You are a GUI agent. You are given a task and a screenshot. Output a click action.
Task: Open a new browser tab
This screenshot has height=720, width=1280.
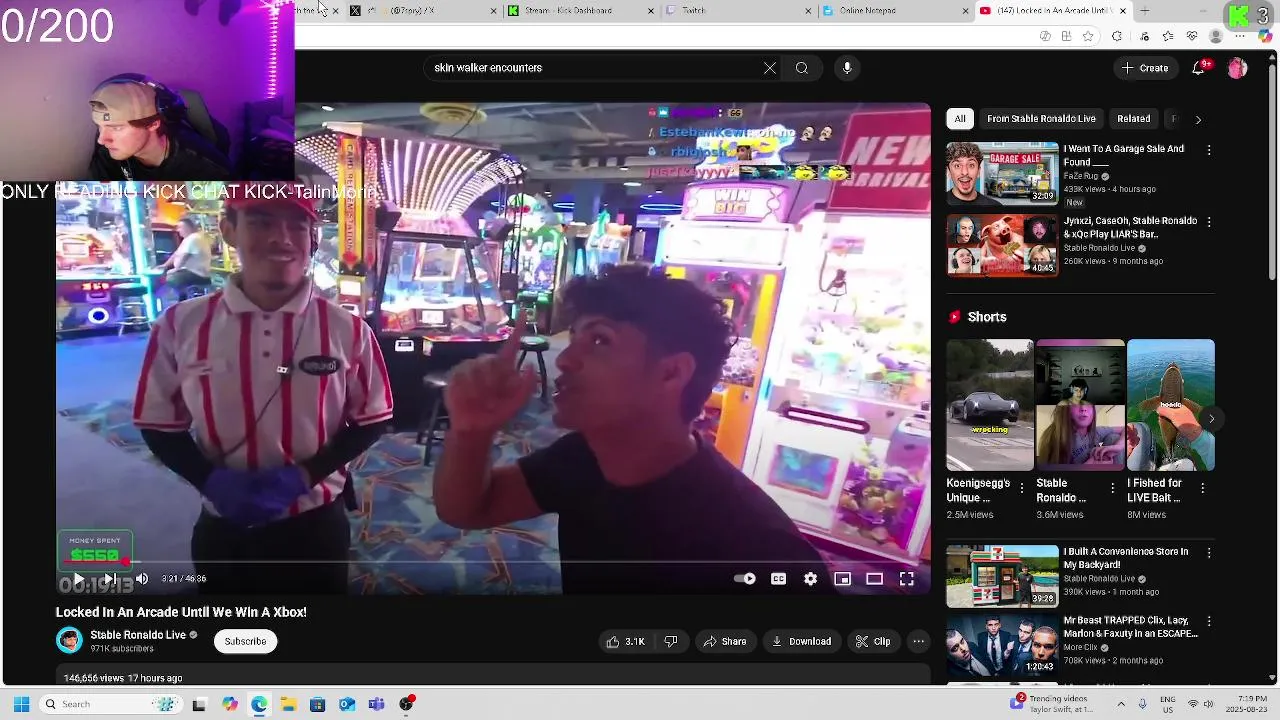[x=1145, y=11]
